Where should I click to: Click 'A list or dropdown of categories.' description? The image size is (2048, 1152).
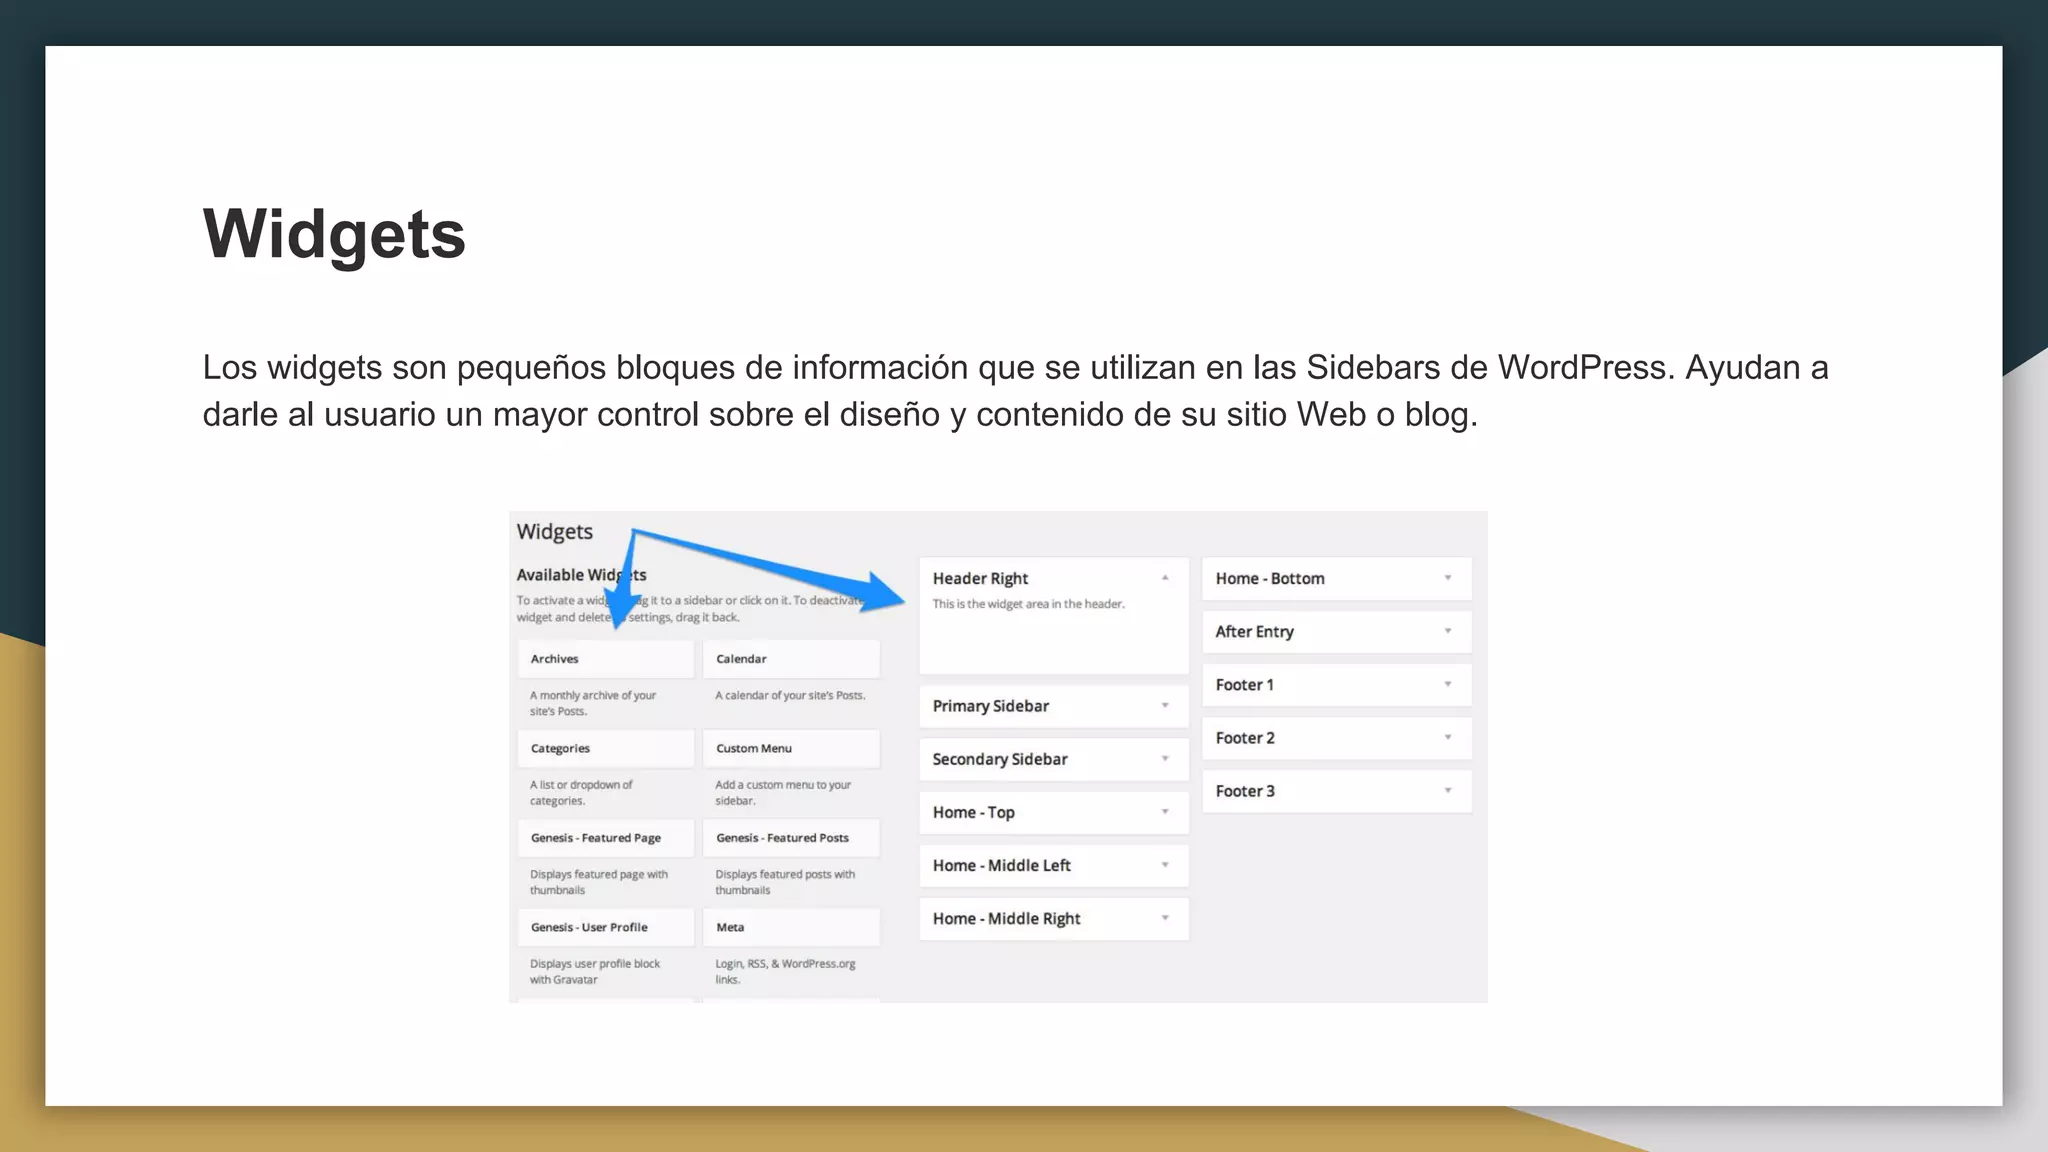(581, 792)
